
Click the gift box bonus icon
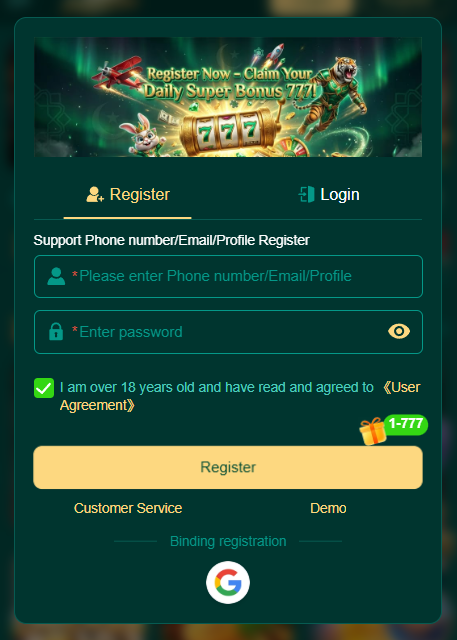click(x=373, y=432)
